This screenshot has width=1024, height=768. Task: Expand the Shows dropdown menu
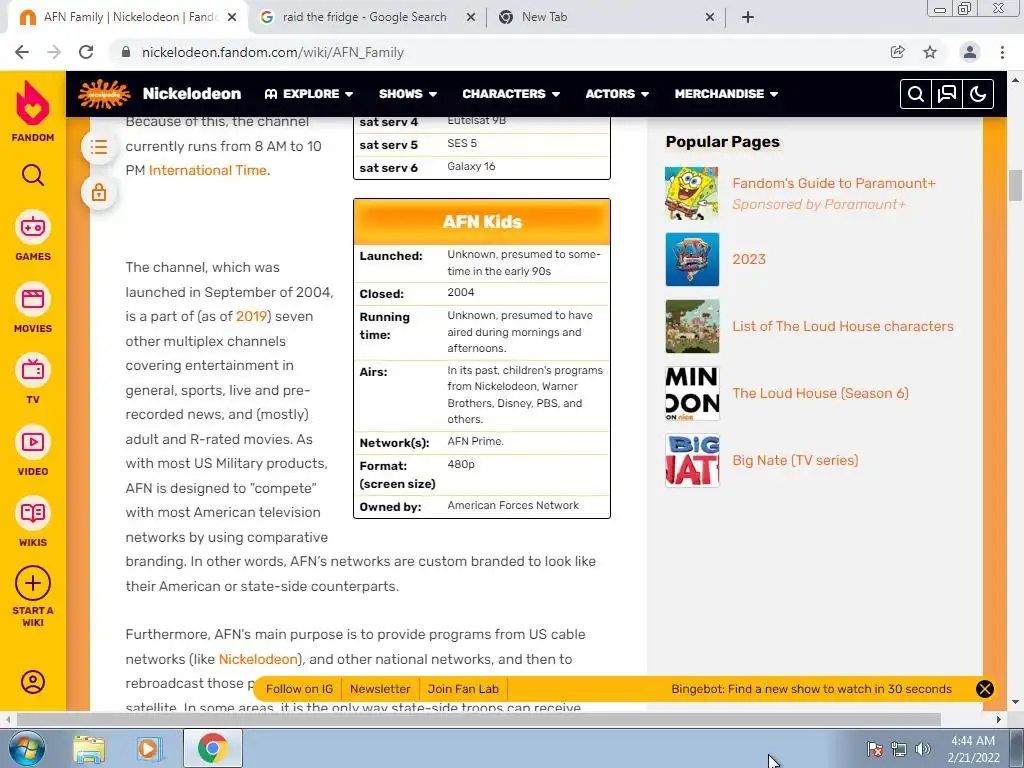pos(408,94)
